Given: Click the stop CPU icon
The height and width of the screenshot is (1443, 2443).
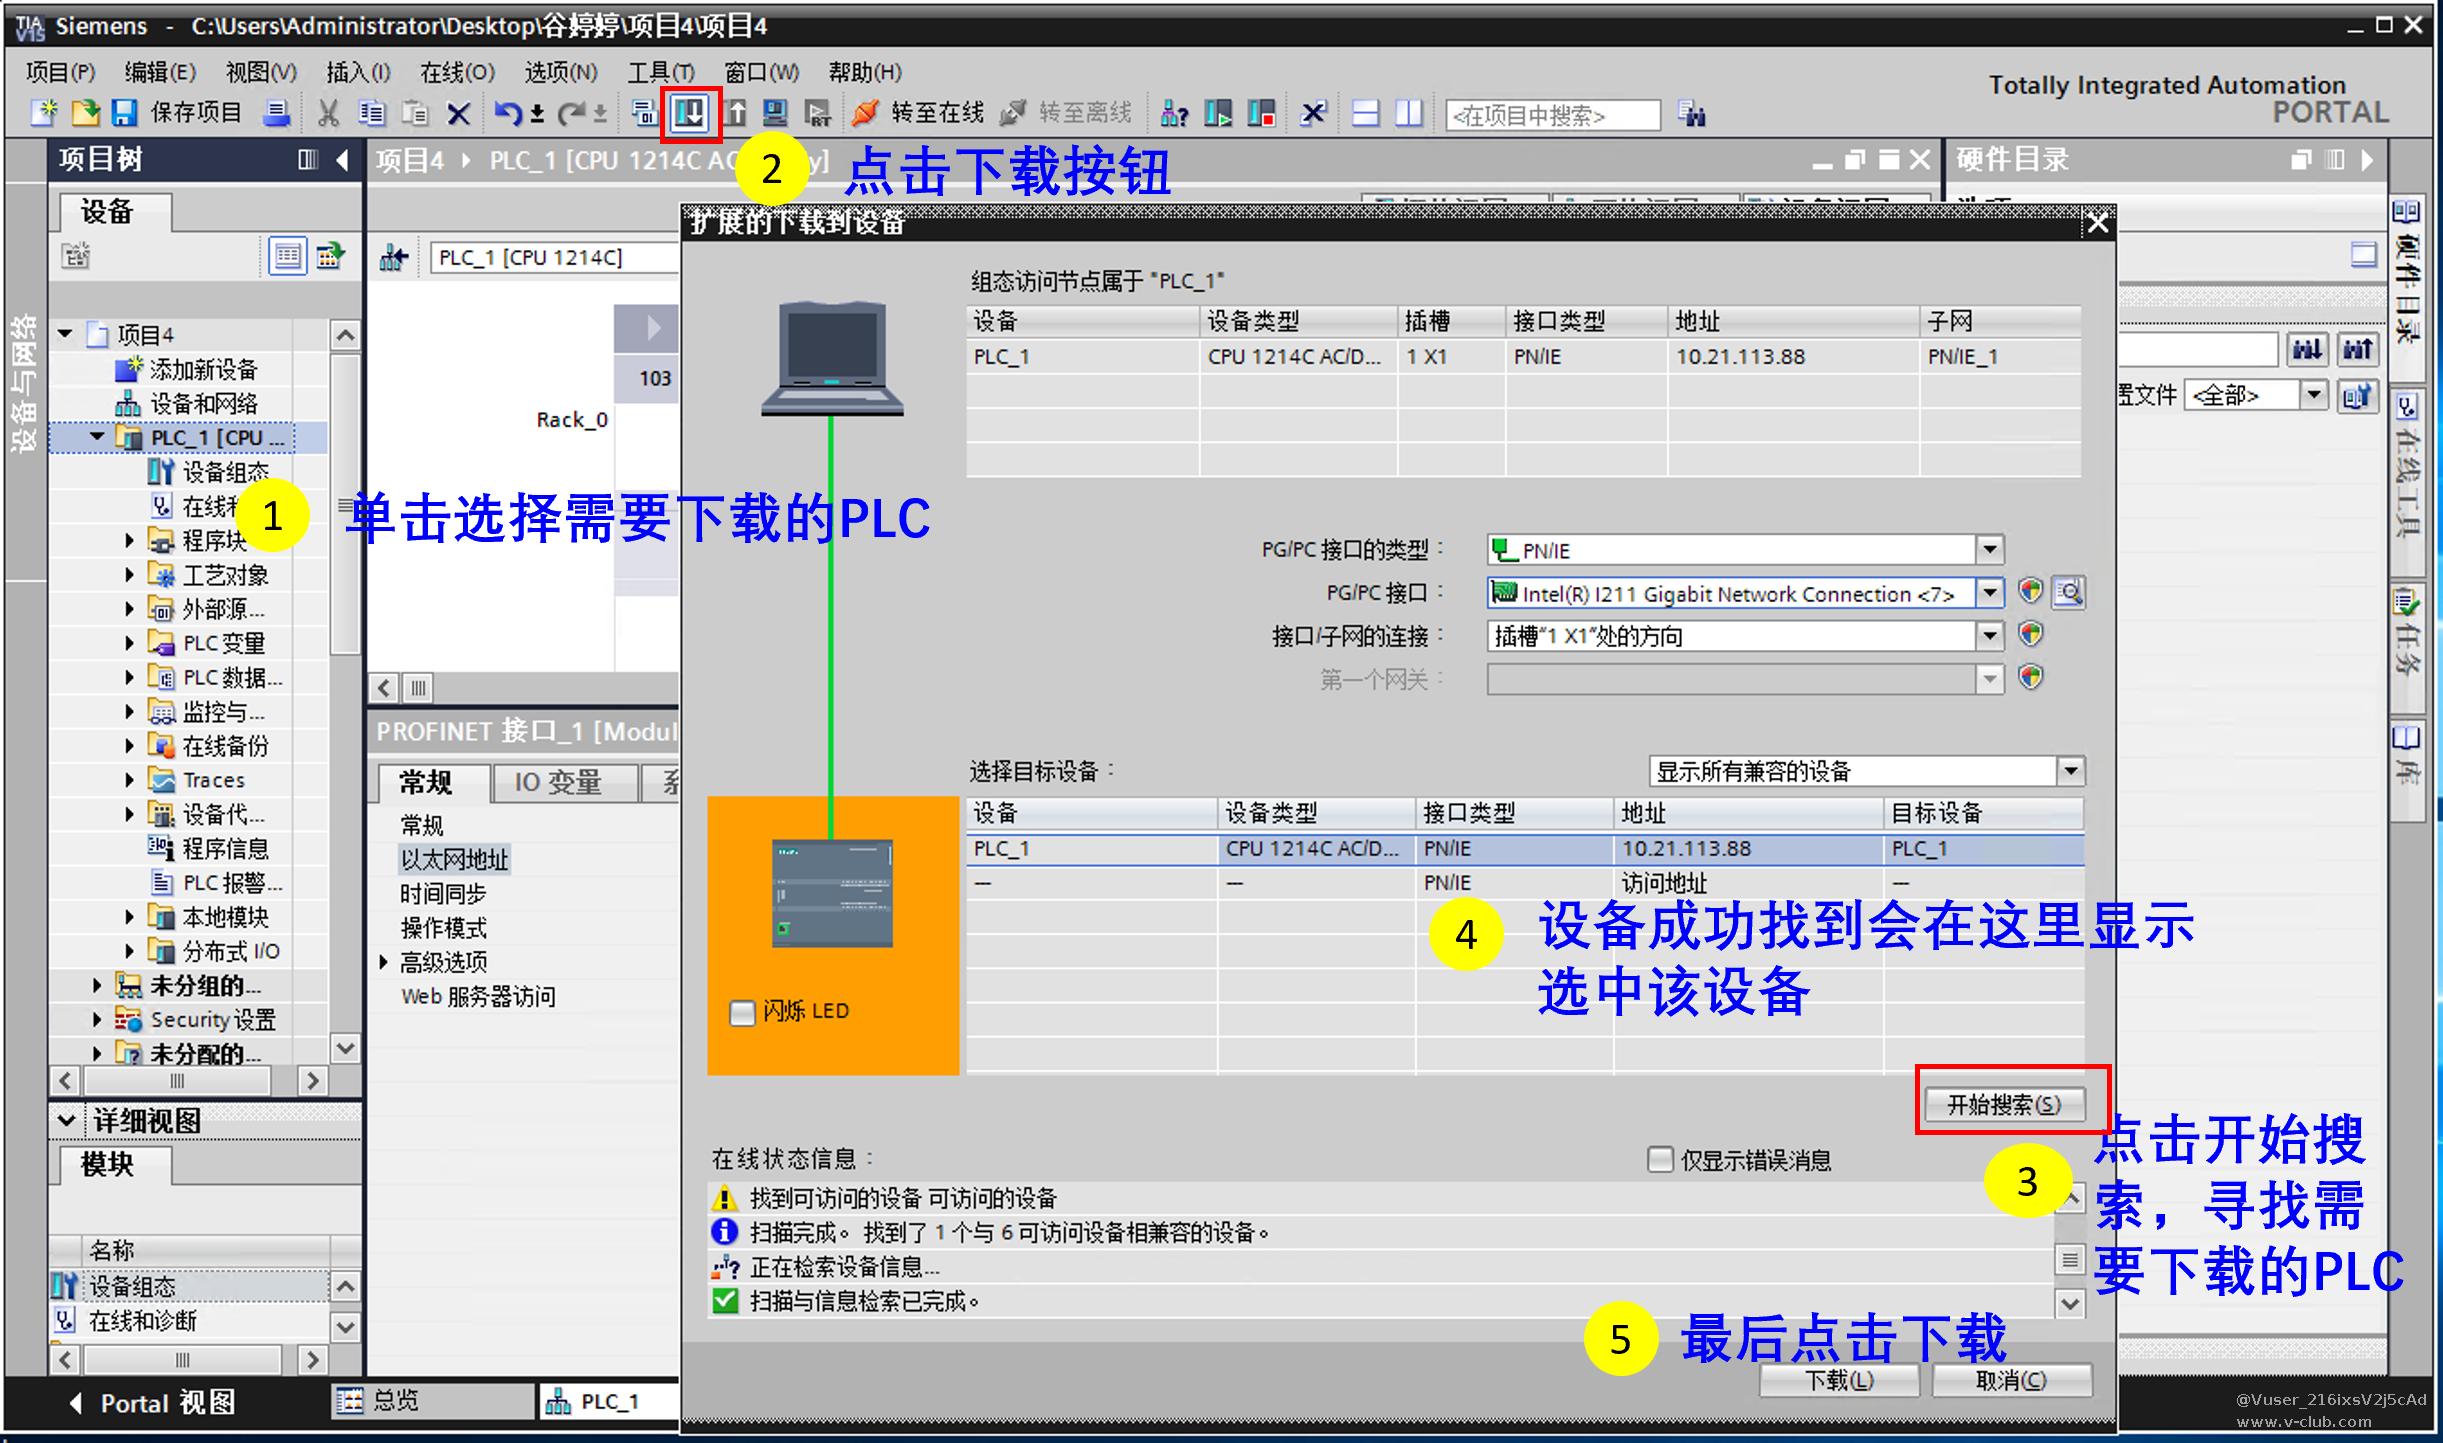Looking at the screenshot, I should [1262, 113].
